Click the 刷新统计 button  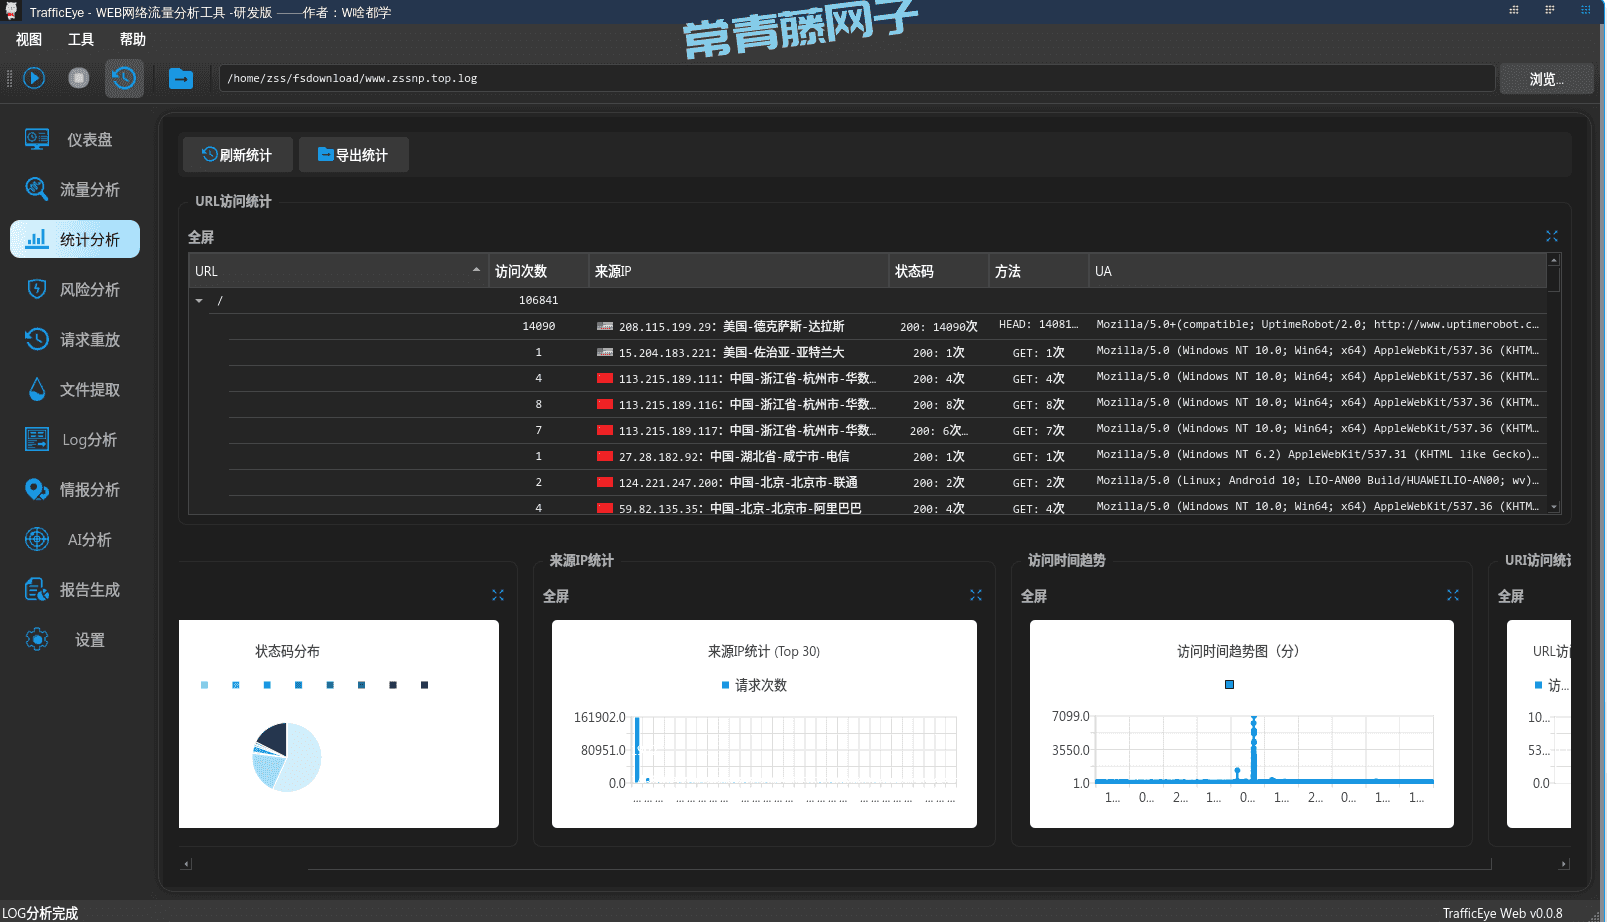pyautogui.click(x=237, y=155)
